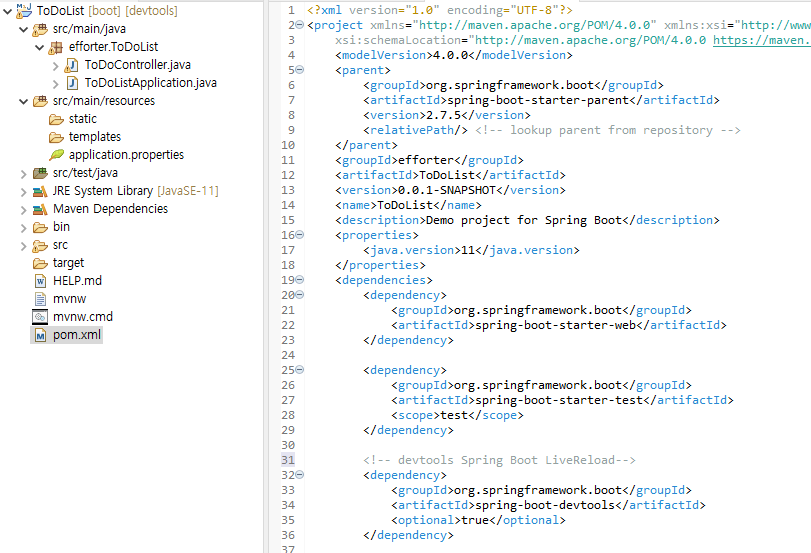Screen dimensions: 811x553
Task: Expand the bin folder arrow
Action: coord(23,228)
